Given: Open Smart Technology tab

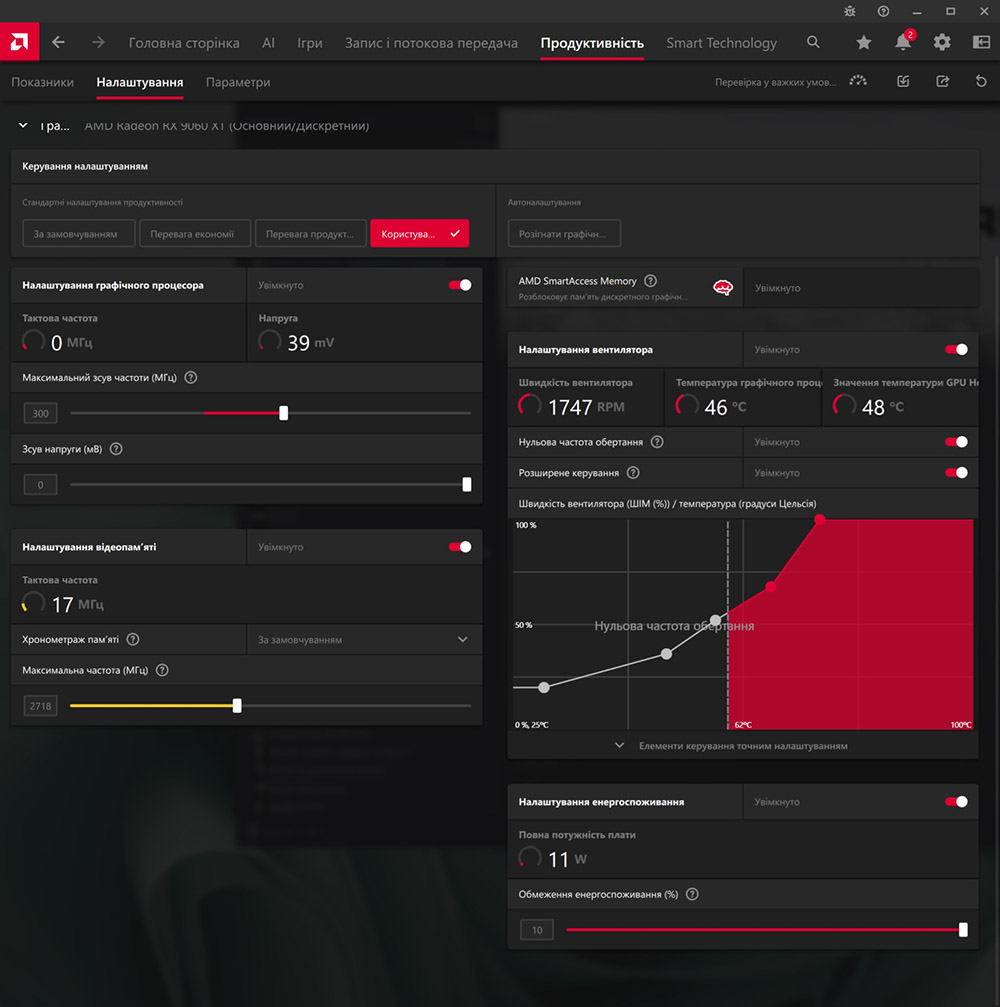Looking at the screenshot, I should click(x=721, y=43).
